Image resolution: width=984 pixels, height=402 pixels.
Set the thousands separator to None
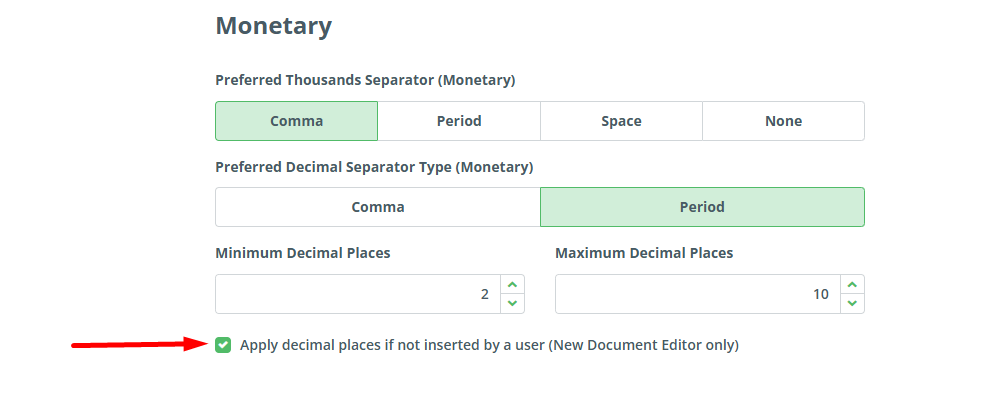coord(783,121)
